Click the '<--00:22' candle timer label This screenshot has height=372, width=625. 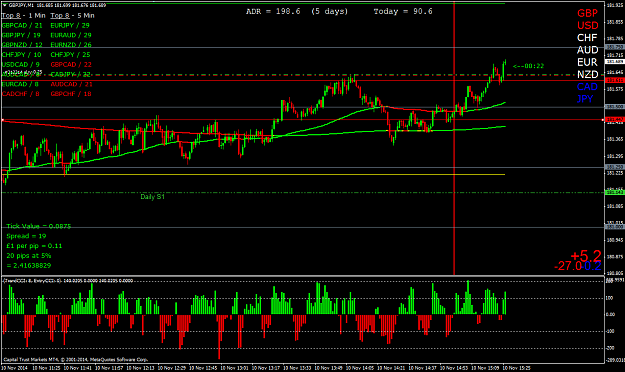point(528,66)
